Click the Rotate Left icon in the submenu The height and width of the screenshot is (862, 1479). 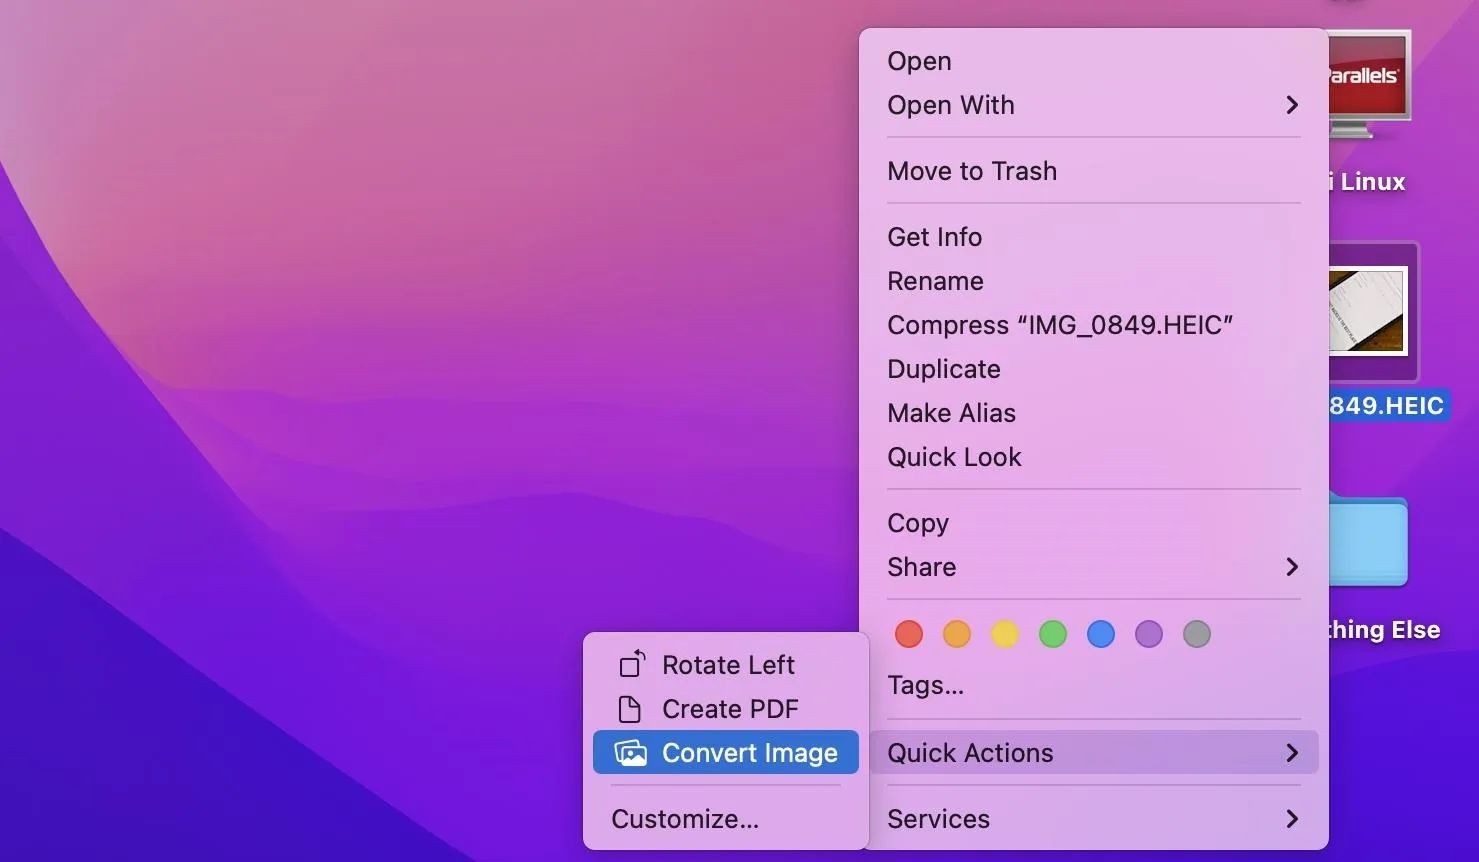pyautogui.click(x=632, y=664)
